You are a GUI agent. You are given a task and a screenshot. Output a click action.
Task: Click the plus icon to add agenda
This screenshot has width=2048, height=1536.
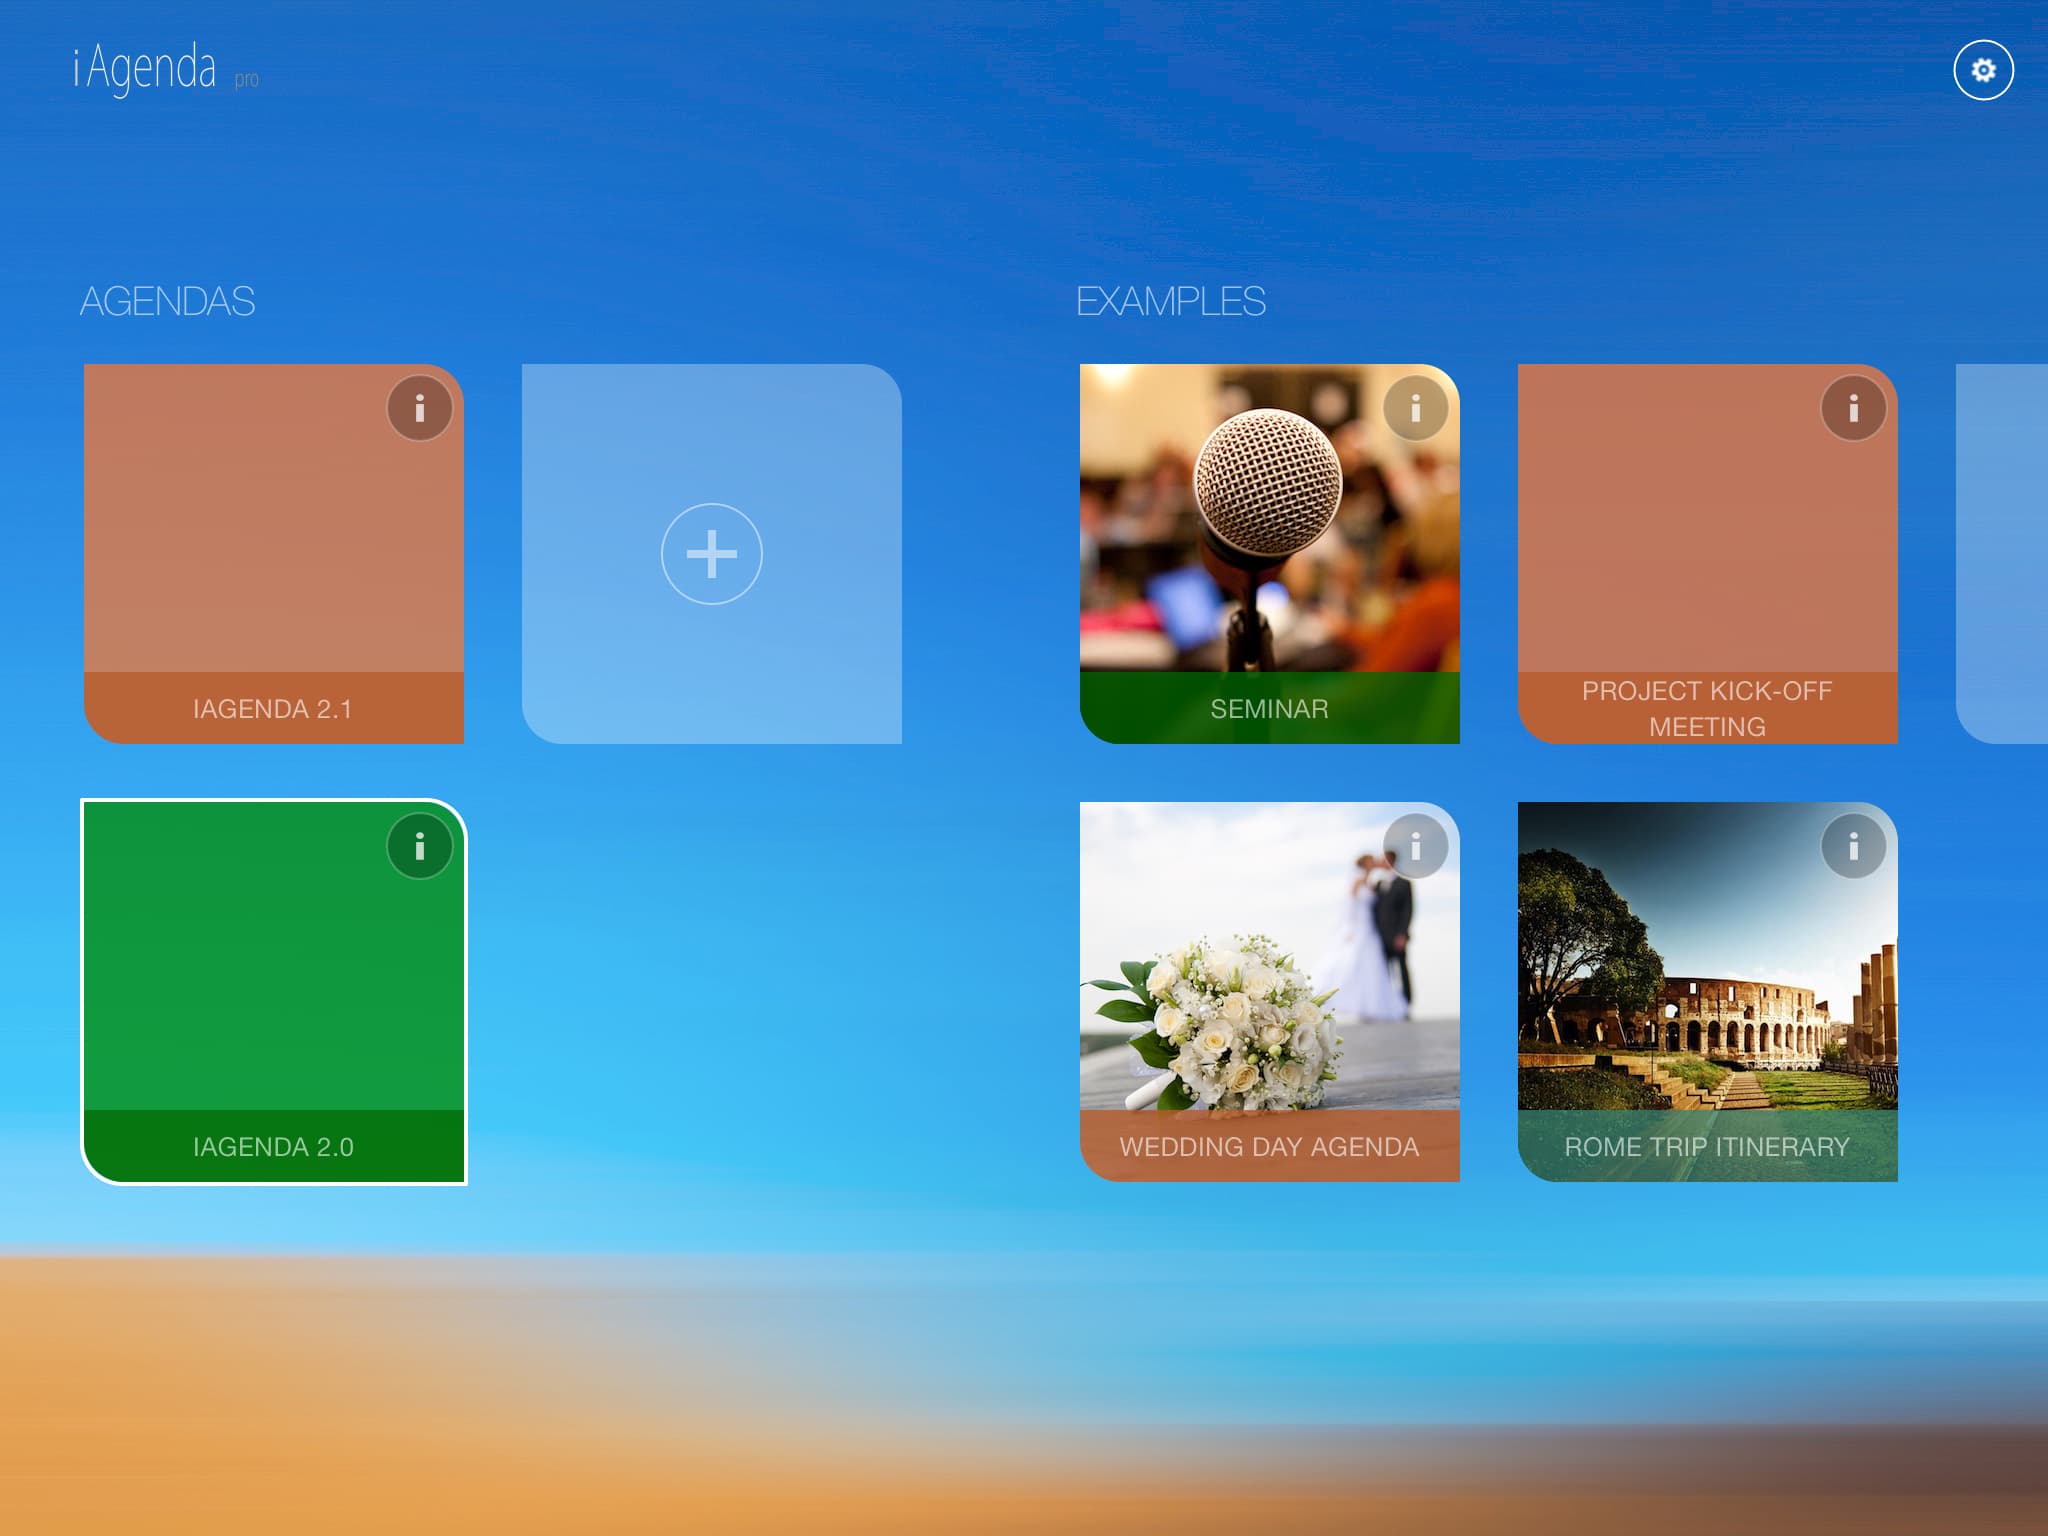pyautogui.click(x=711, y=554)
